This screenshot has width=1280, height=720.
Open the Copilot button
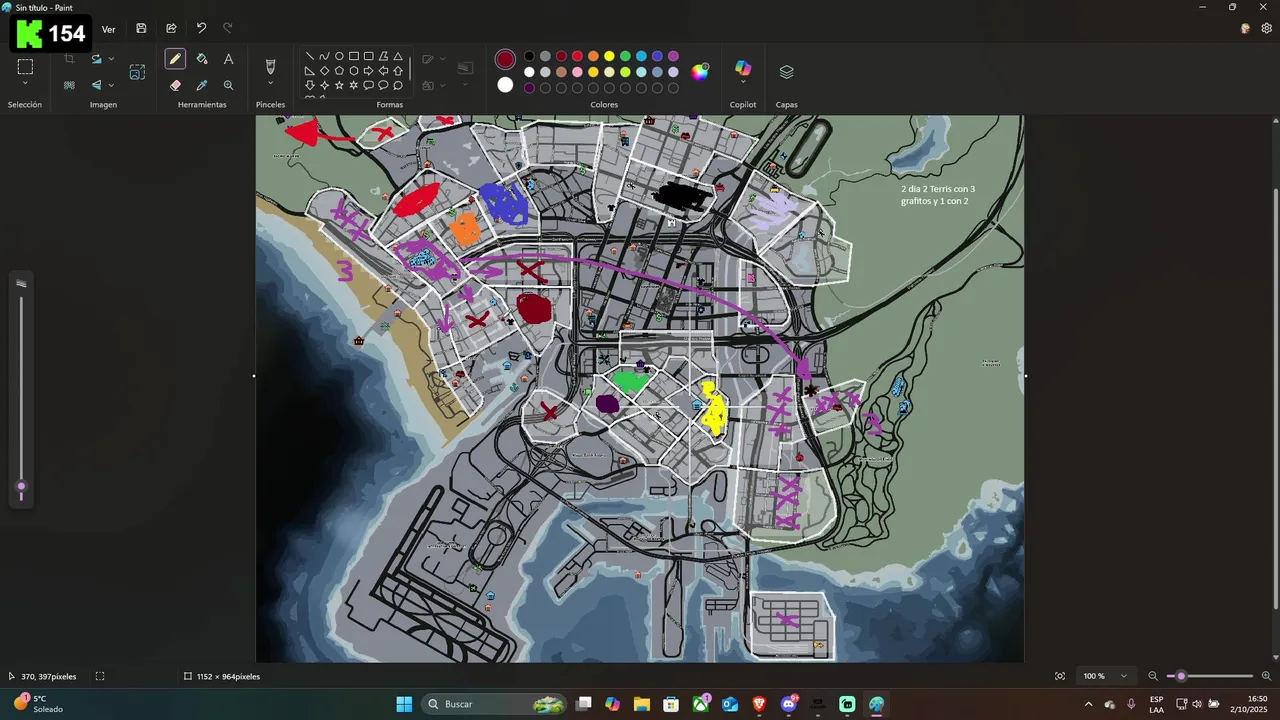click(x=743, y=67)
